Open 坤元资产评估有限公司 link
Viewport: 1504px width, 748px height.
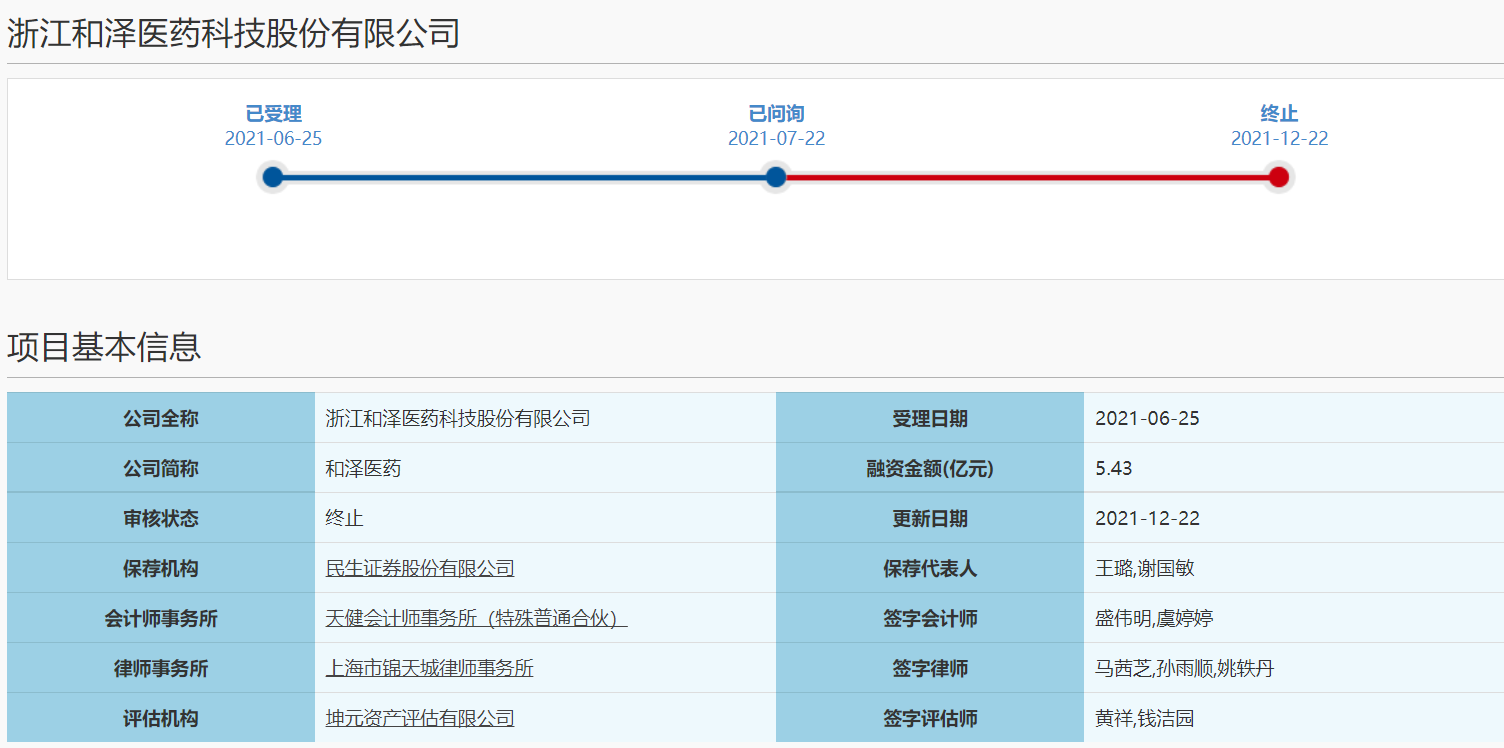point(420,718)
